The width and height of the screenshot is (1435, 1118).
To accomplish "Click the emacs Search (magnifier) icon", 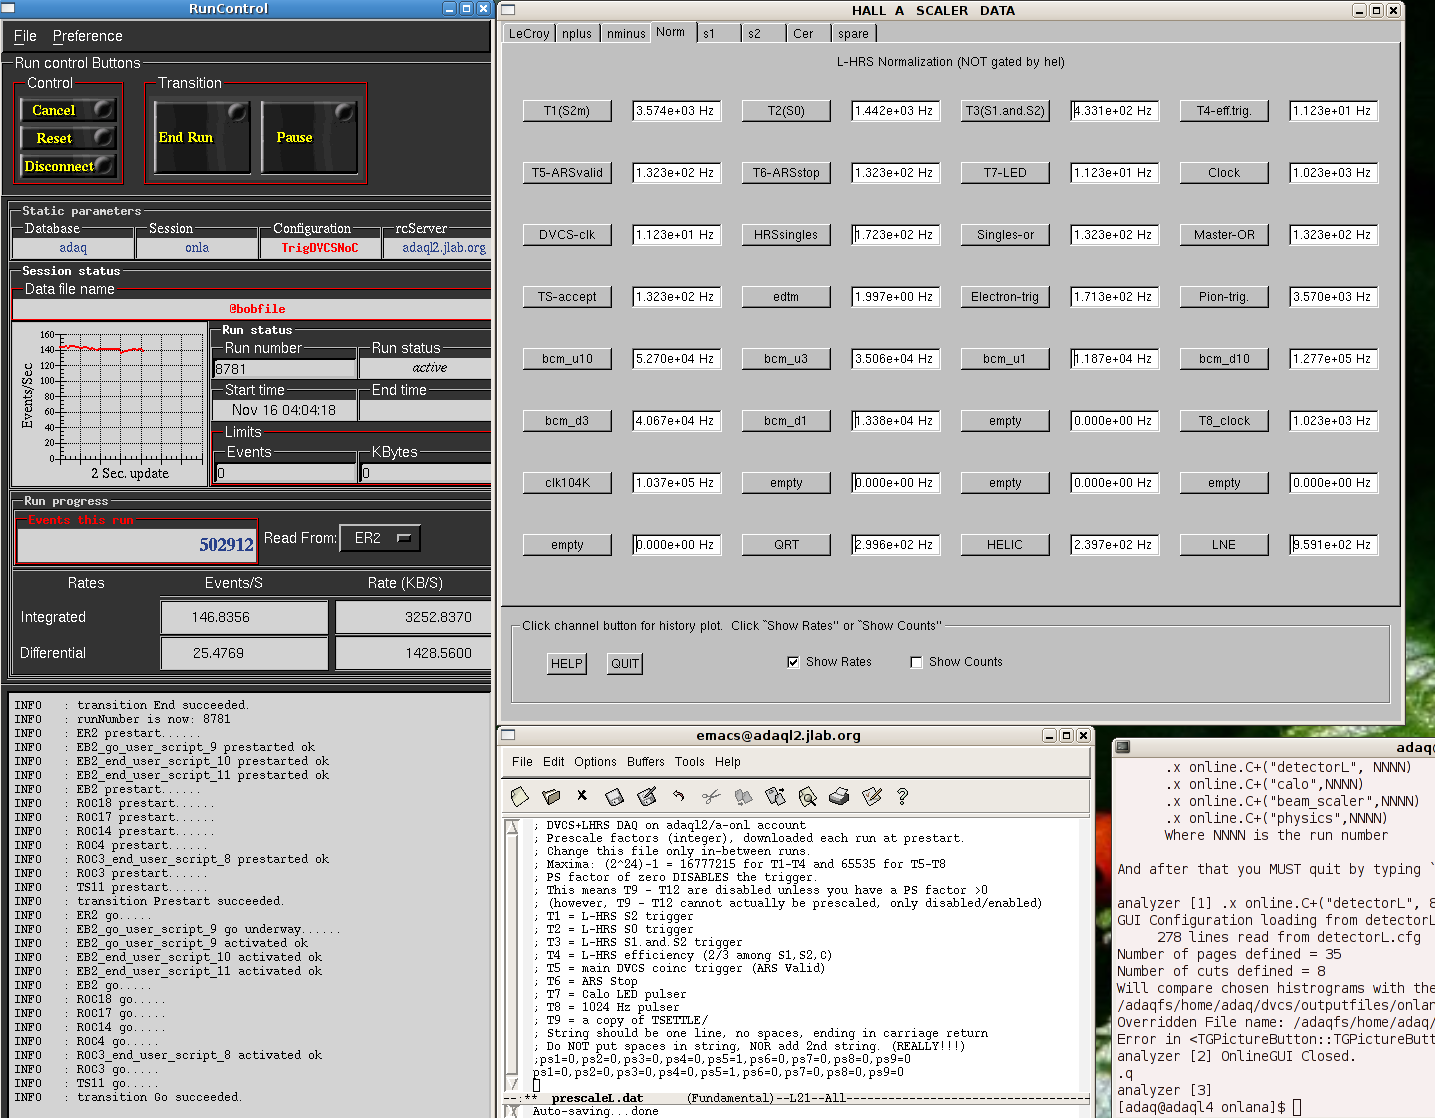I will point(807,796).
